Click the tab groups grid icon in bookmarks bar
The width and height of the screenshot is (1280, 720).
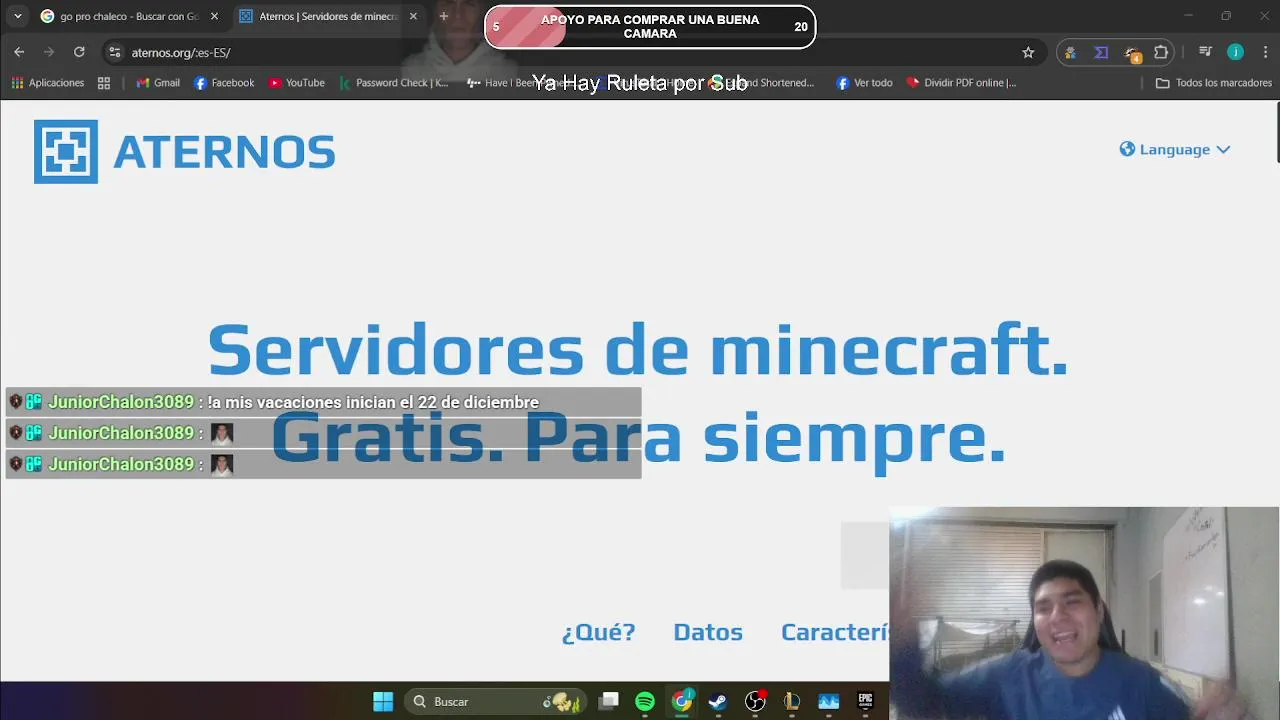(x=104, y=83)
